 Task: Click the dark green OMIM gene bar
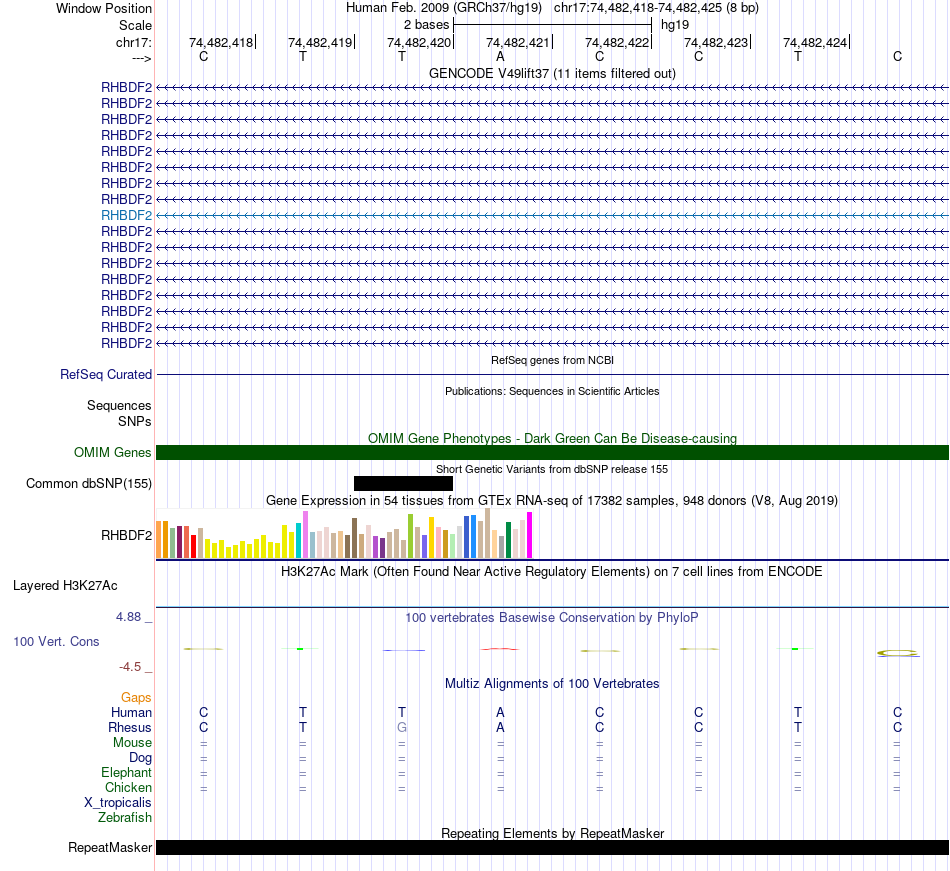[552, 452]
